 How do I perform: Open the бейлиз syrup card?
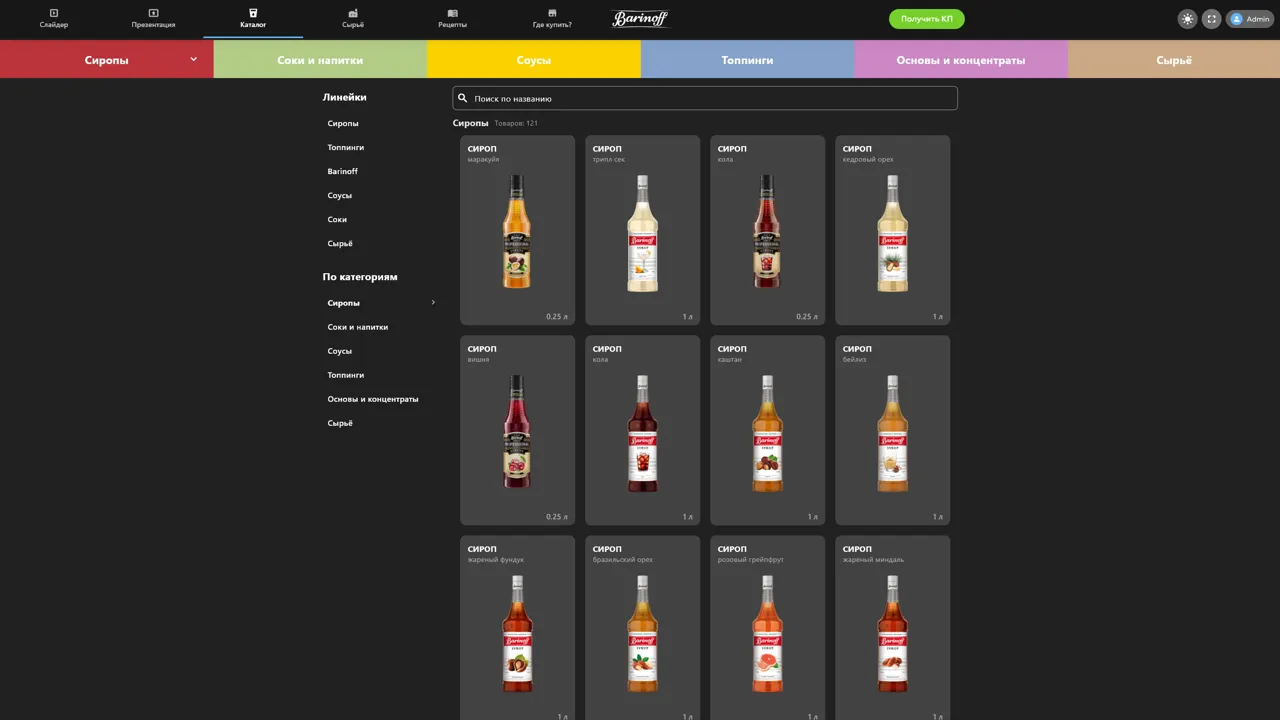pos(892,430)
